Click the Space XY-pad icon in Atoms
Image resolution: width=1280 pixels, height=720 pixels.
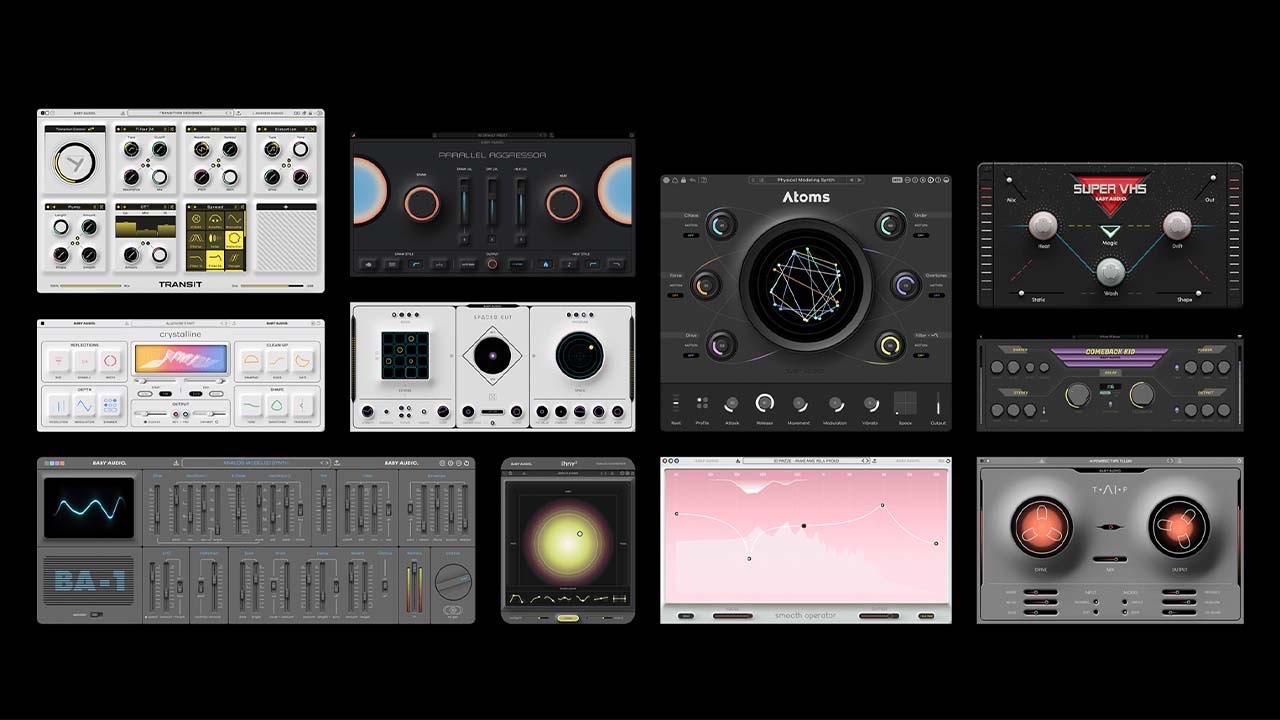point(905,403)
